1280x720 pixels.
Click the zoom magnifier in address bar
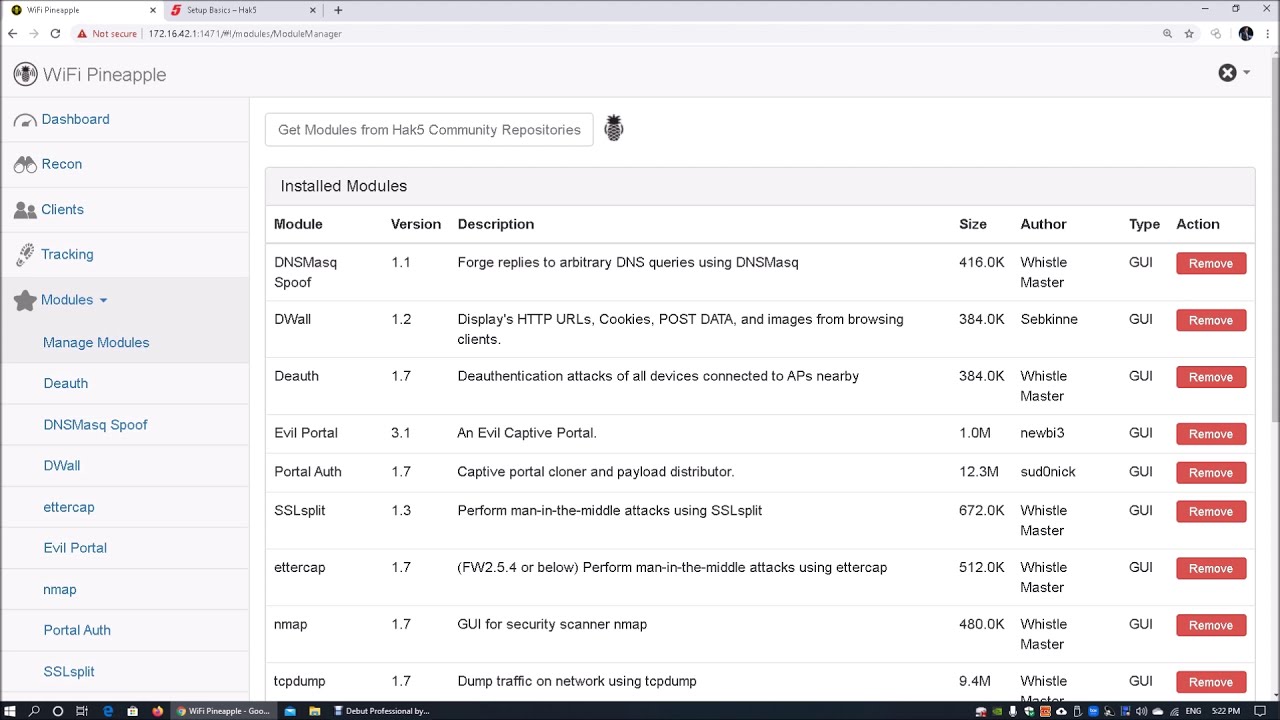(1167, 33)
